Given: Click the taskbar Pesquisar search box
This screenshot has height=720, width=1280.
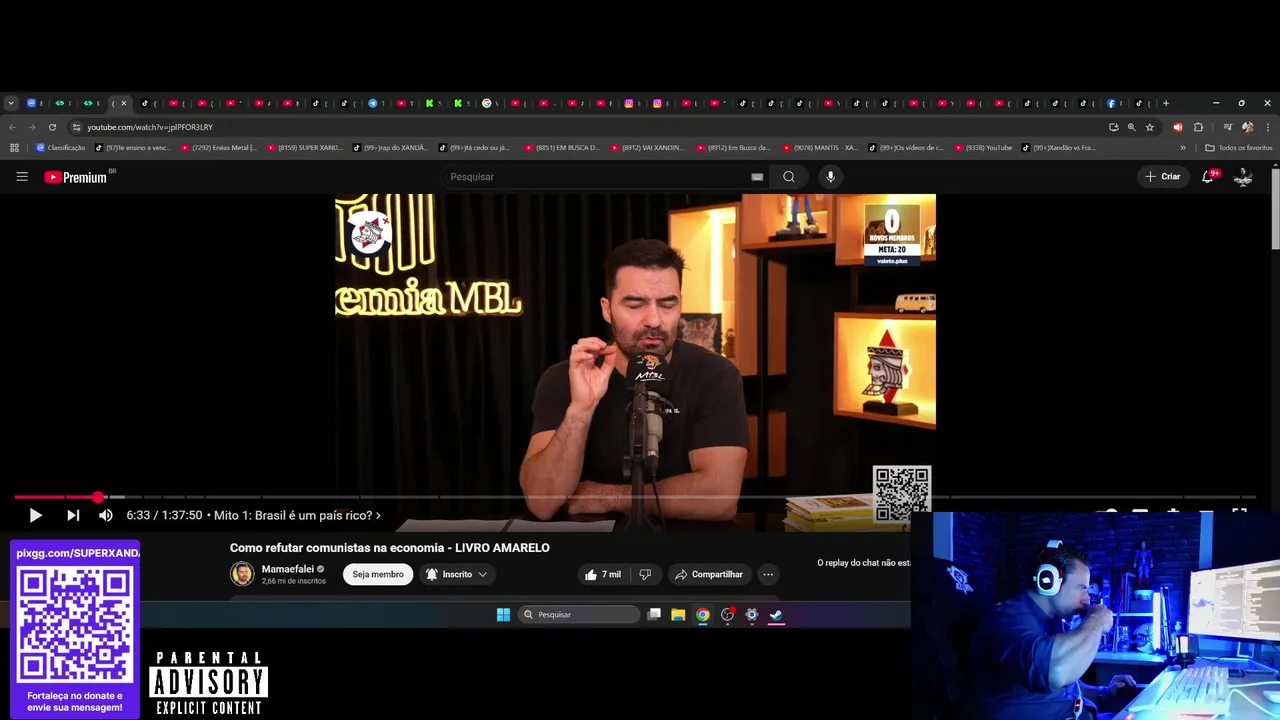Looking at the screenshot, I should (x=580, y=615).
